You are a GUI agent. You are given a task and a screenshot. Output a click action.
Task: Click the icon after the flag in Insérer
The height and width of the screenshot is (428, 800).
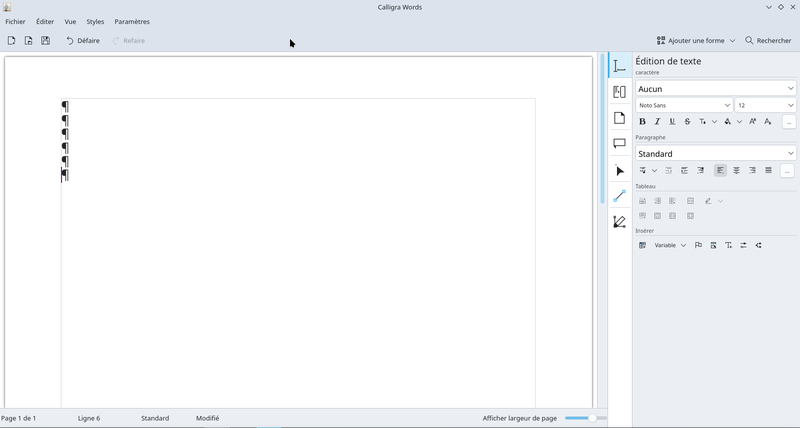pos(713,245)
